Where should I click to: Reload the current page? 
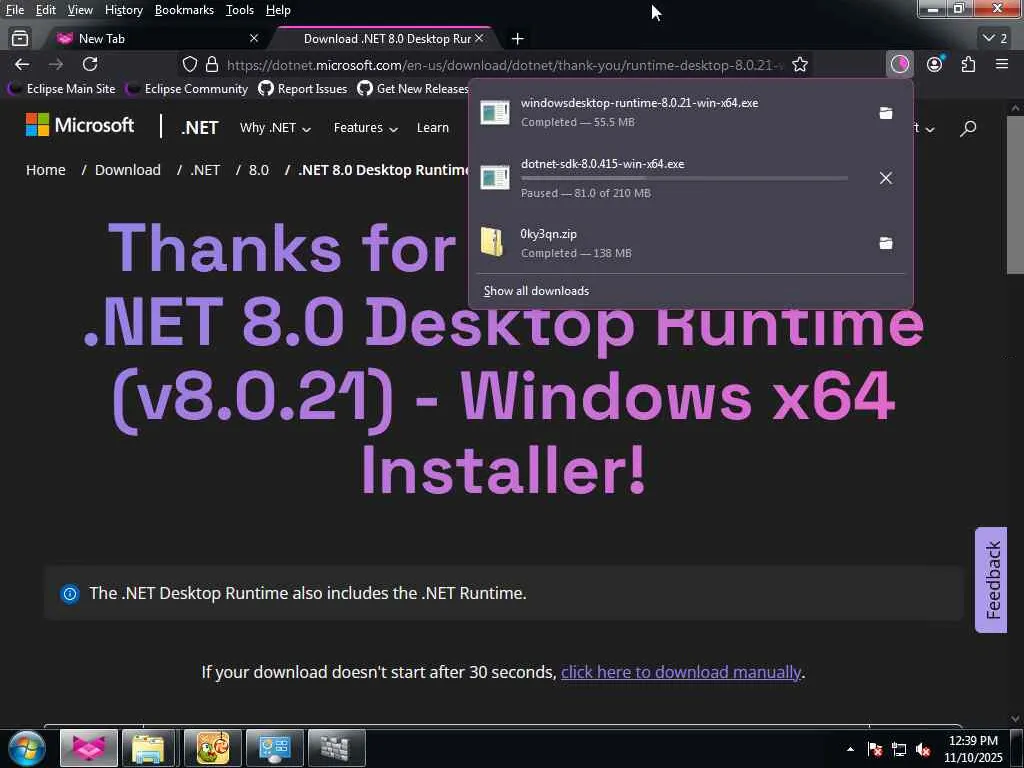pos(90,64)
